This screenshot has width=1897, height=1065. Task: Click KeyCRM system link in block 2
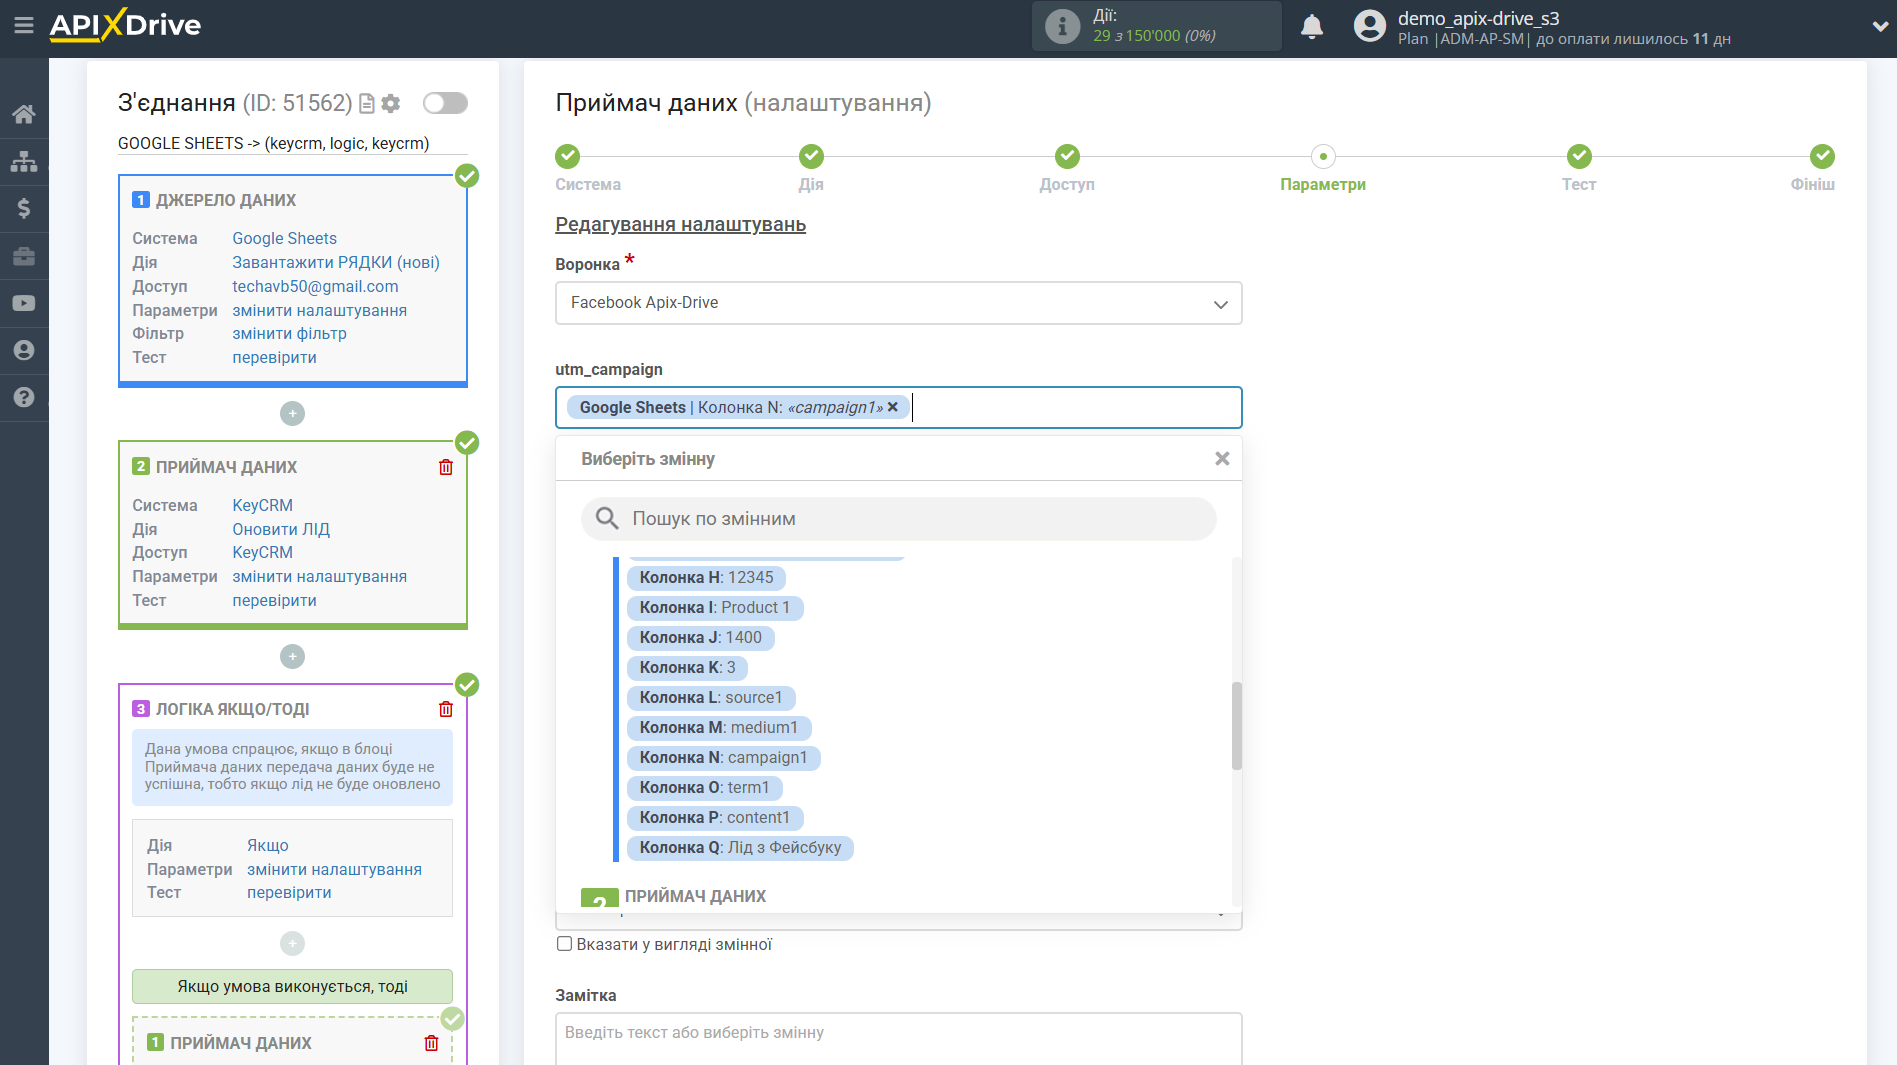click(x=262, y=505)
